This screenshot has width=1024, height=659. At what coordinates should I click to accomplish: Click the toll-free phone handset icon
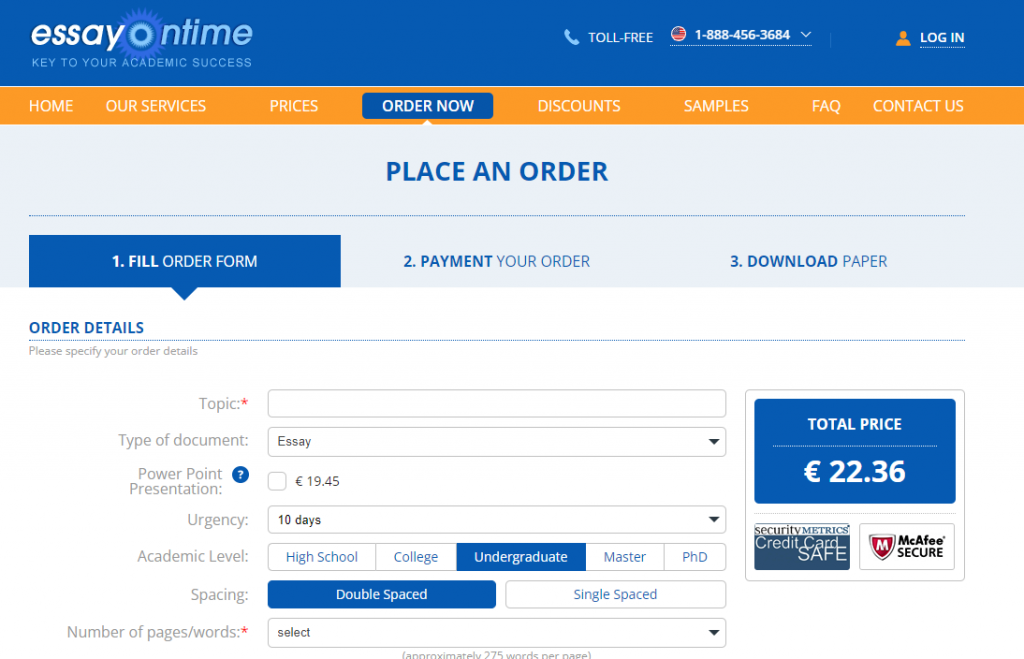[571, 37]
